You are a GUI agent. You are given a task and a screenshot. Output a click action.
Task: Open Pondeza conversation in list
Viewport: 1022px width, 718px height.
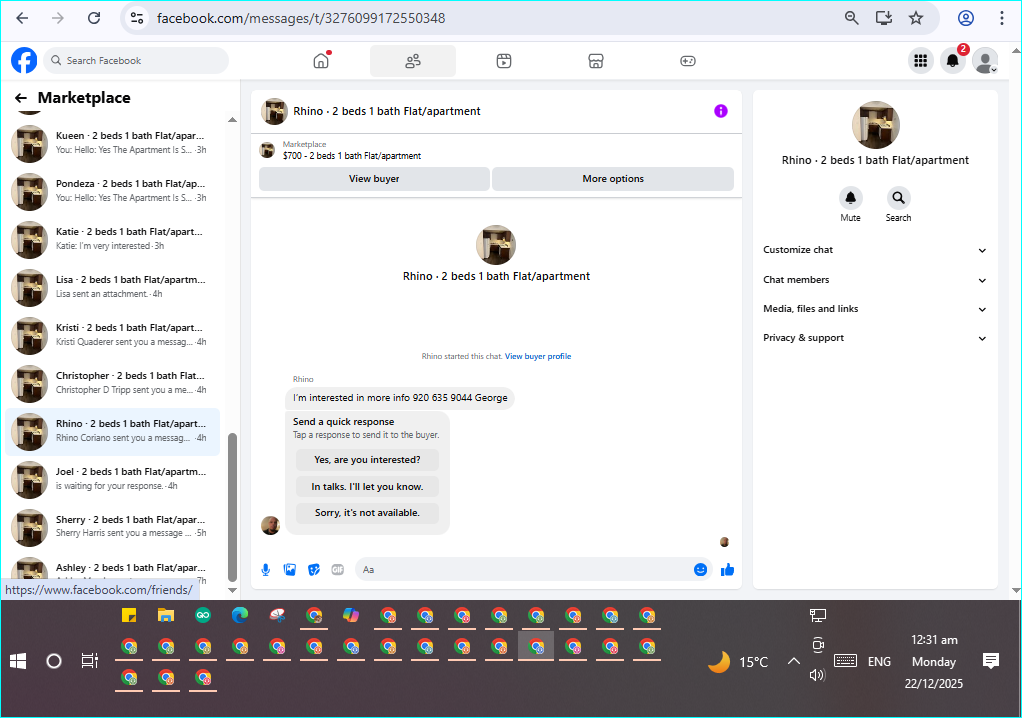pyautogui.click(x=112, y=192)
